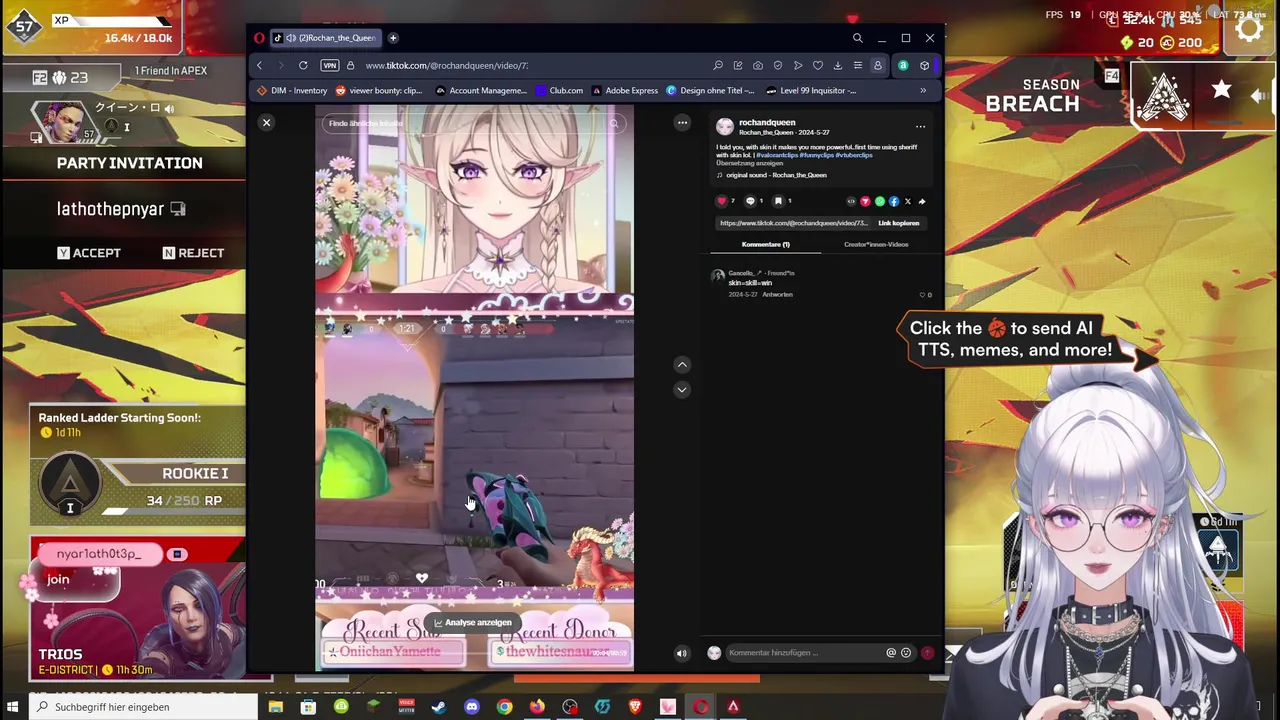
Task: Open Firefox from the taskbar
Action: click(x=537, y=707)
